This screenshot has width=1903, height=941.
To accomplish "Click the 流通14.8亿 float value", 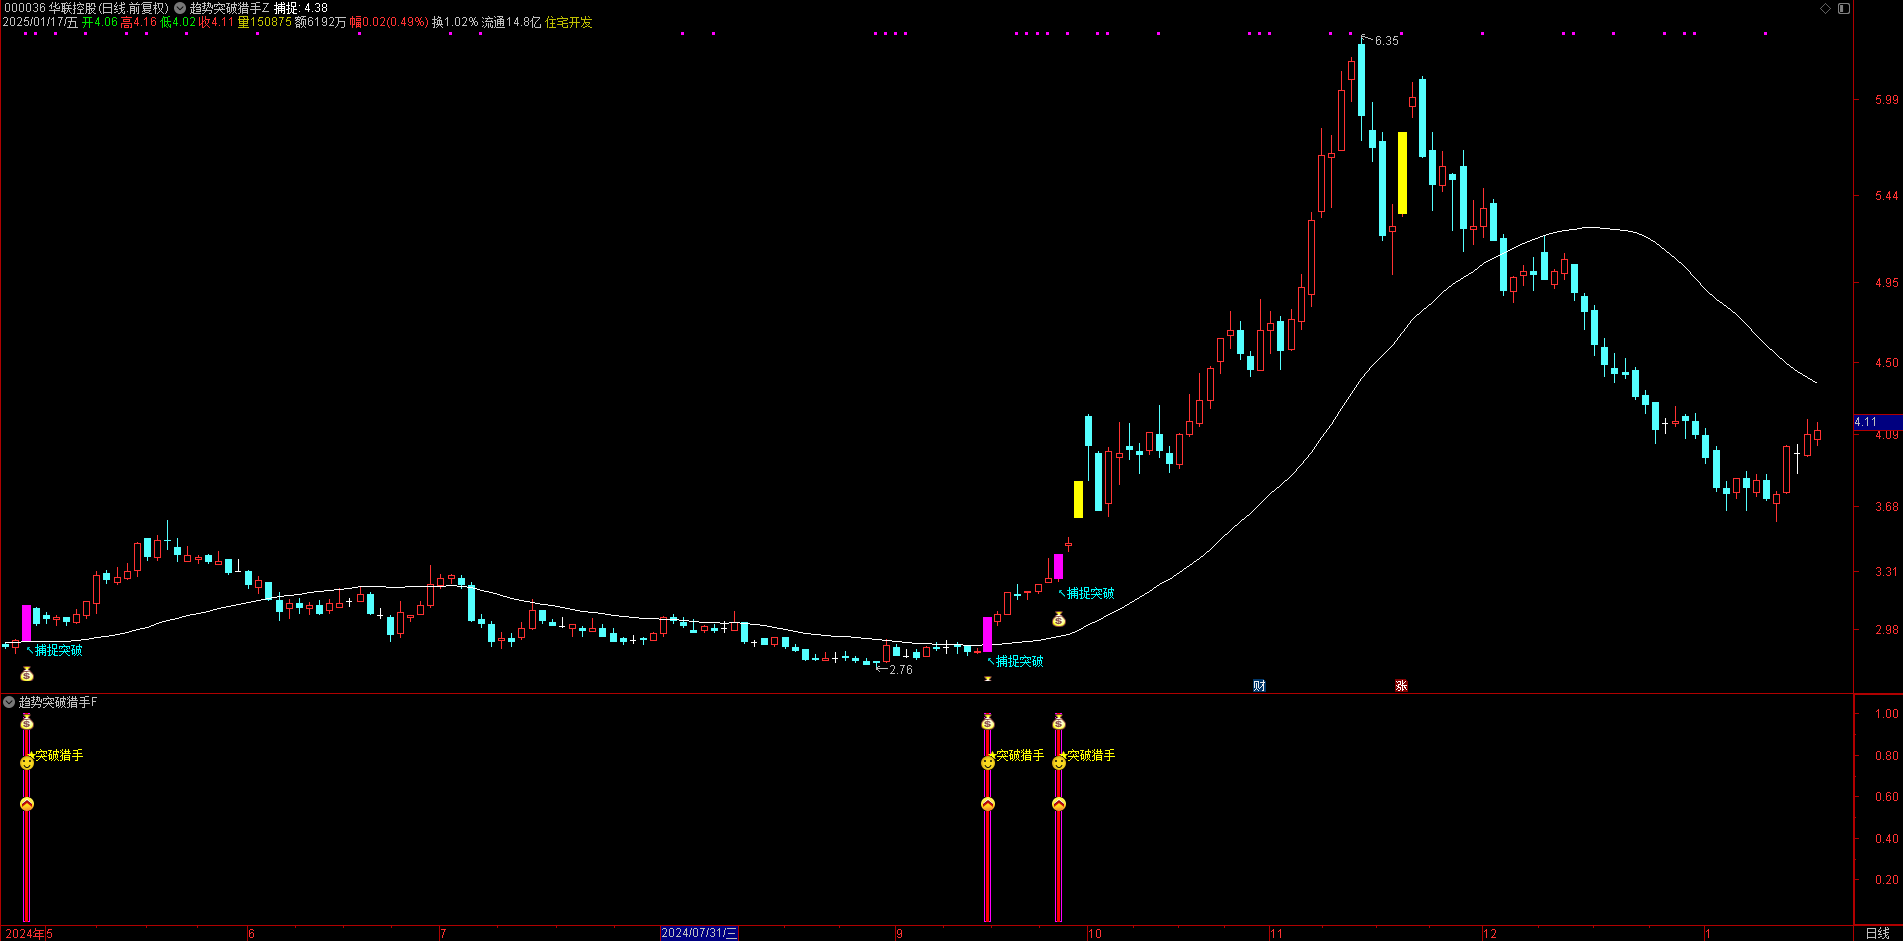I will pos(511,22).
